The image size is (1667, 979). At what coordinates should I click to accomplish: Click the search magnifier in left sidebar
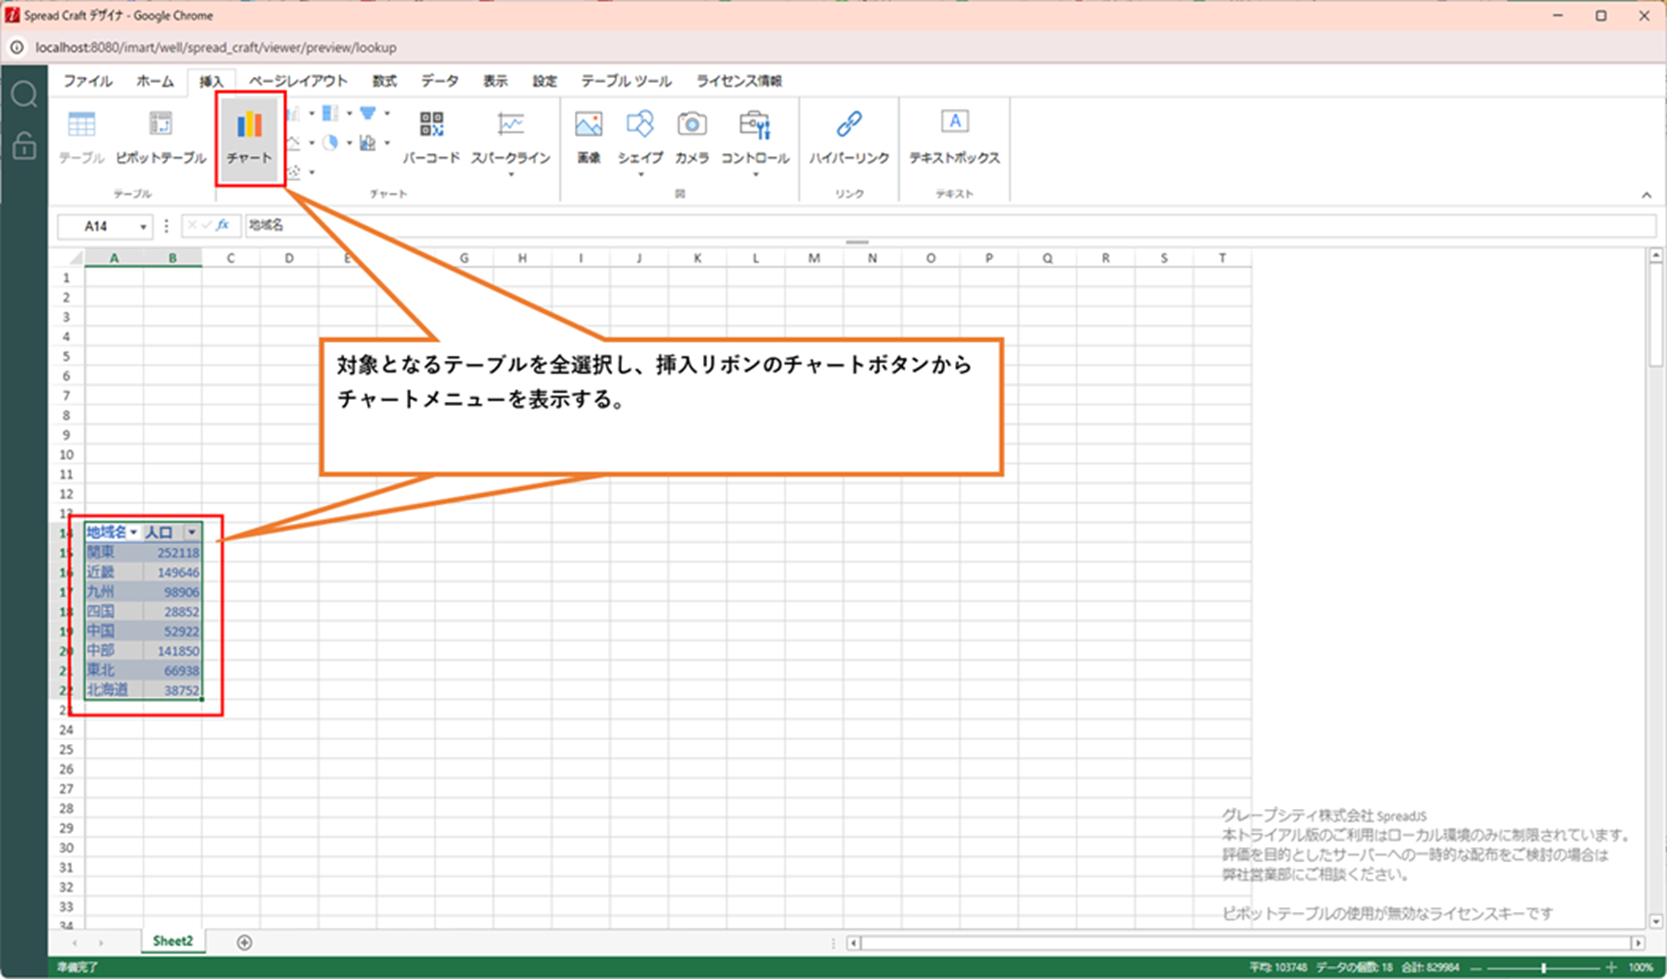24,95
